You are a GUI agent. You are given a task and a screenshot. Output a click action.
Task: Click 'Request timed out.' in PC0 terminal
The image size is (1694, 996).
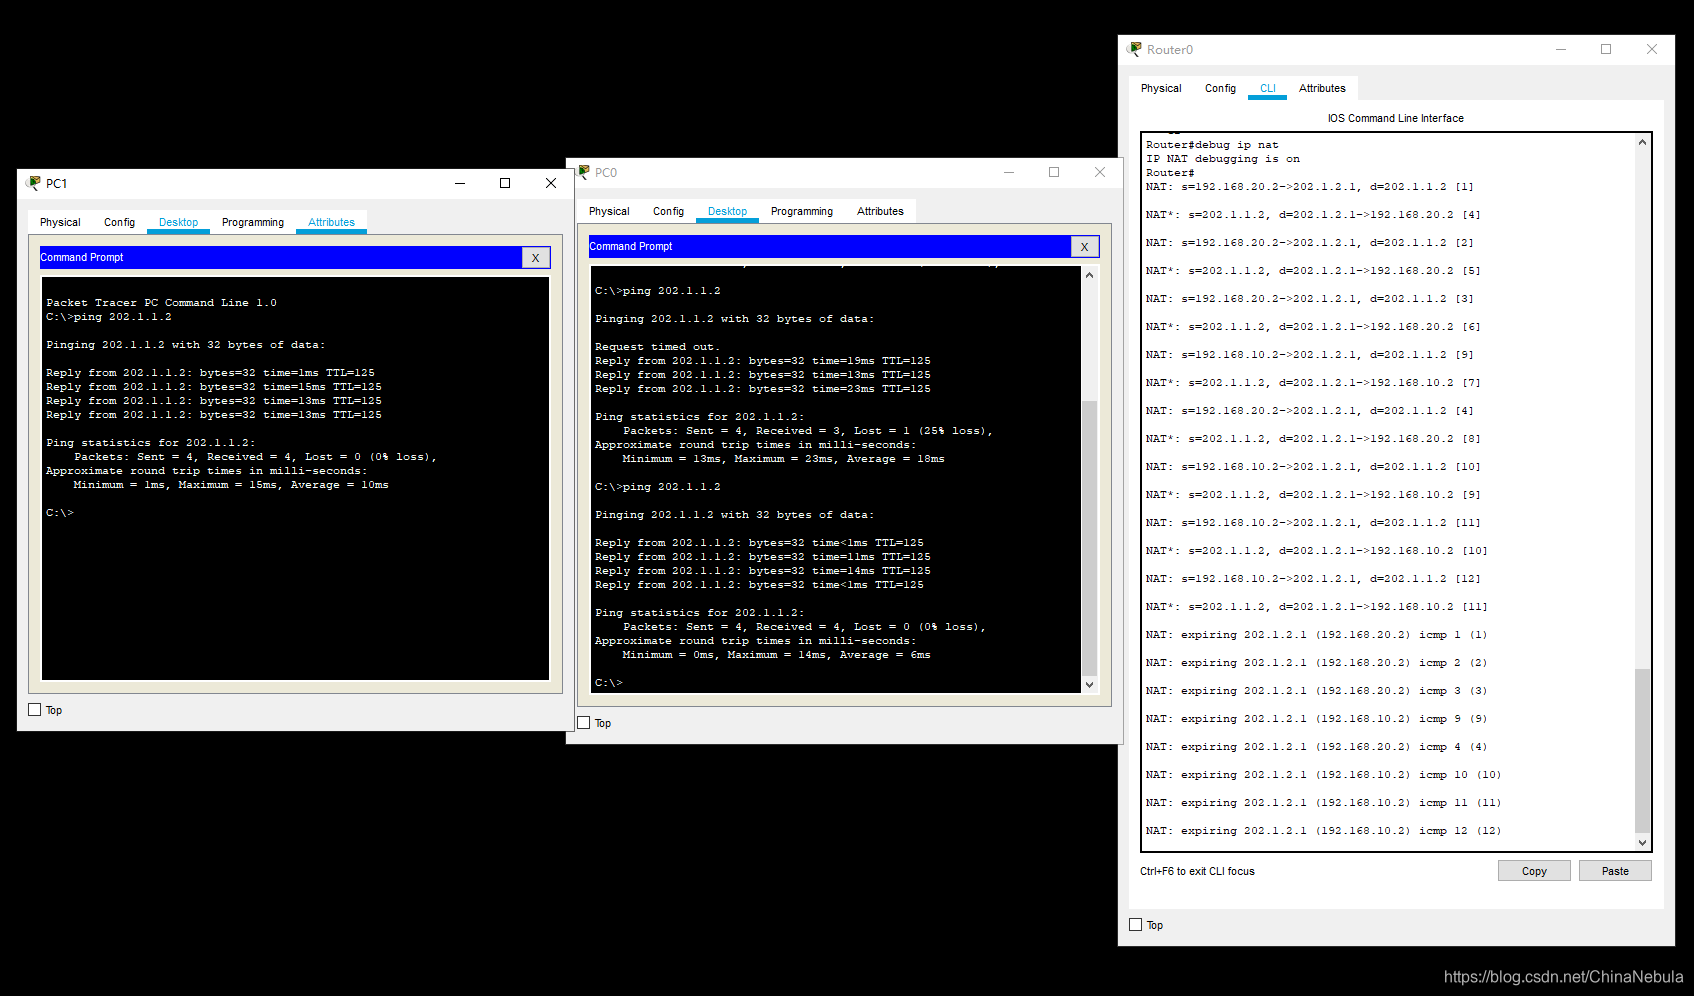(657, 346)
